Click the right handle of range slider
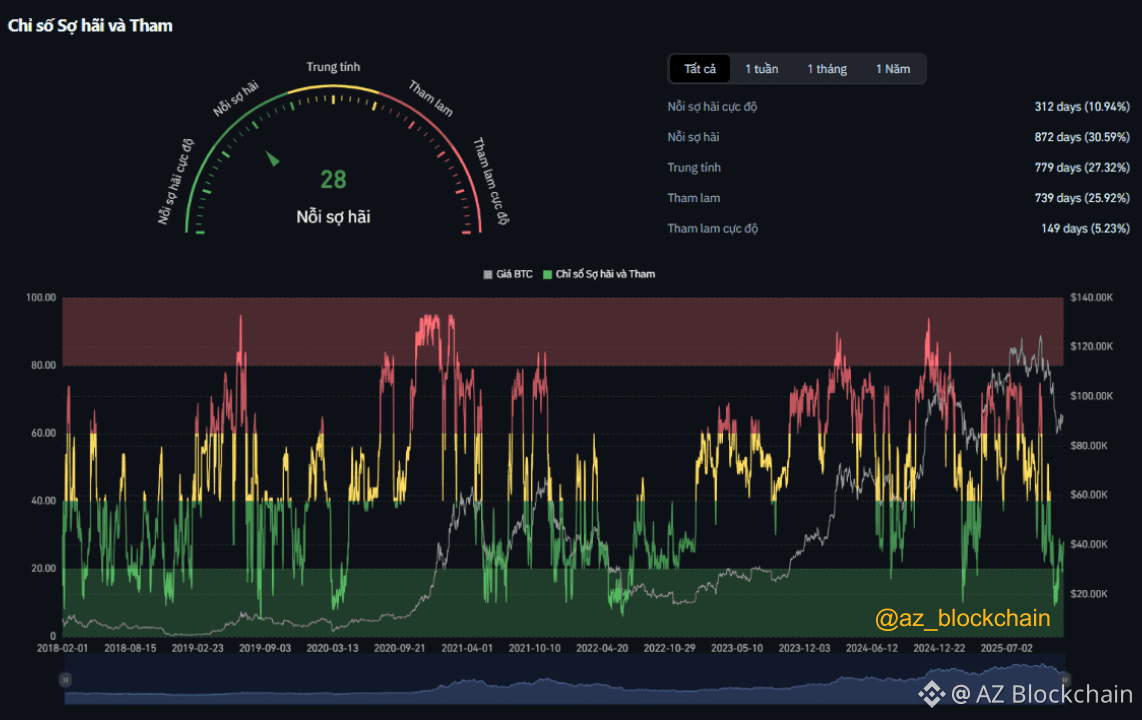The width and height of the screenshot is (1142, 720). 1064,680
